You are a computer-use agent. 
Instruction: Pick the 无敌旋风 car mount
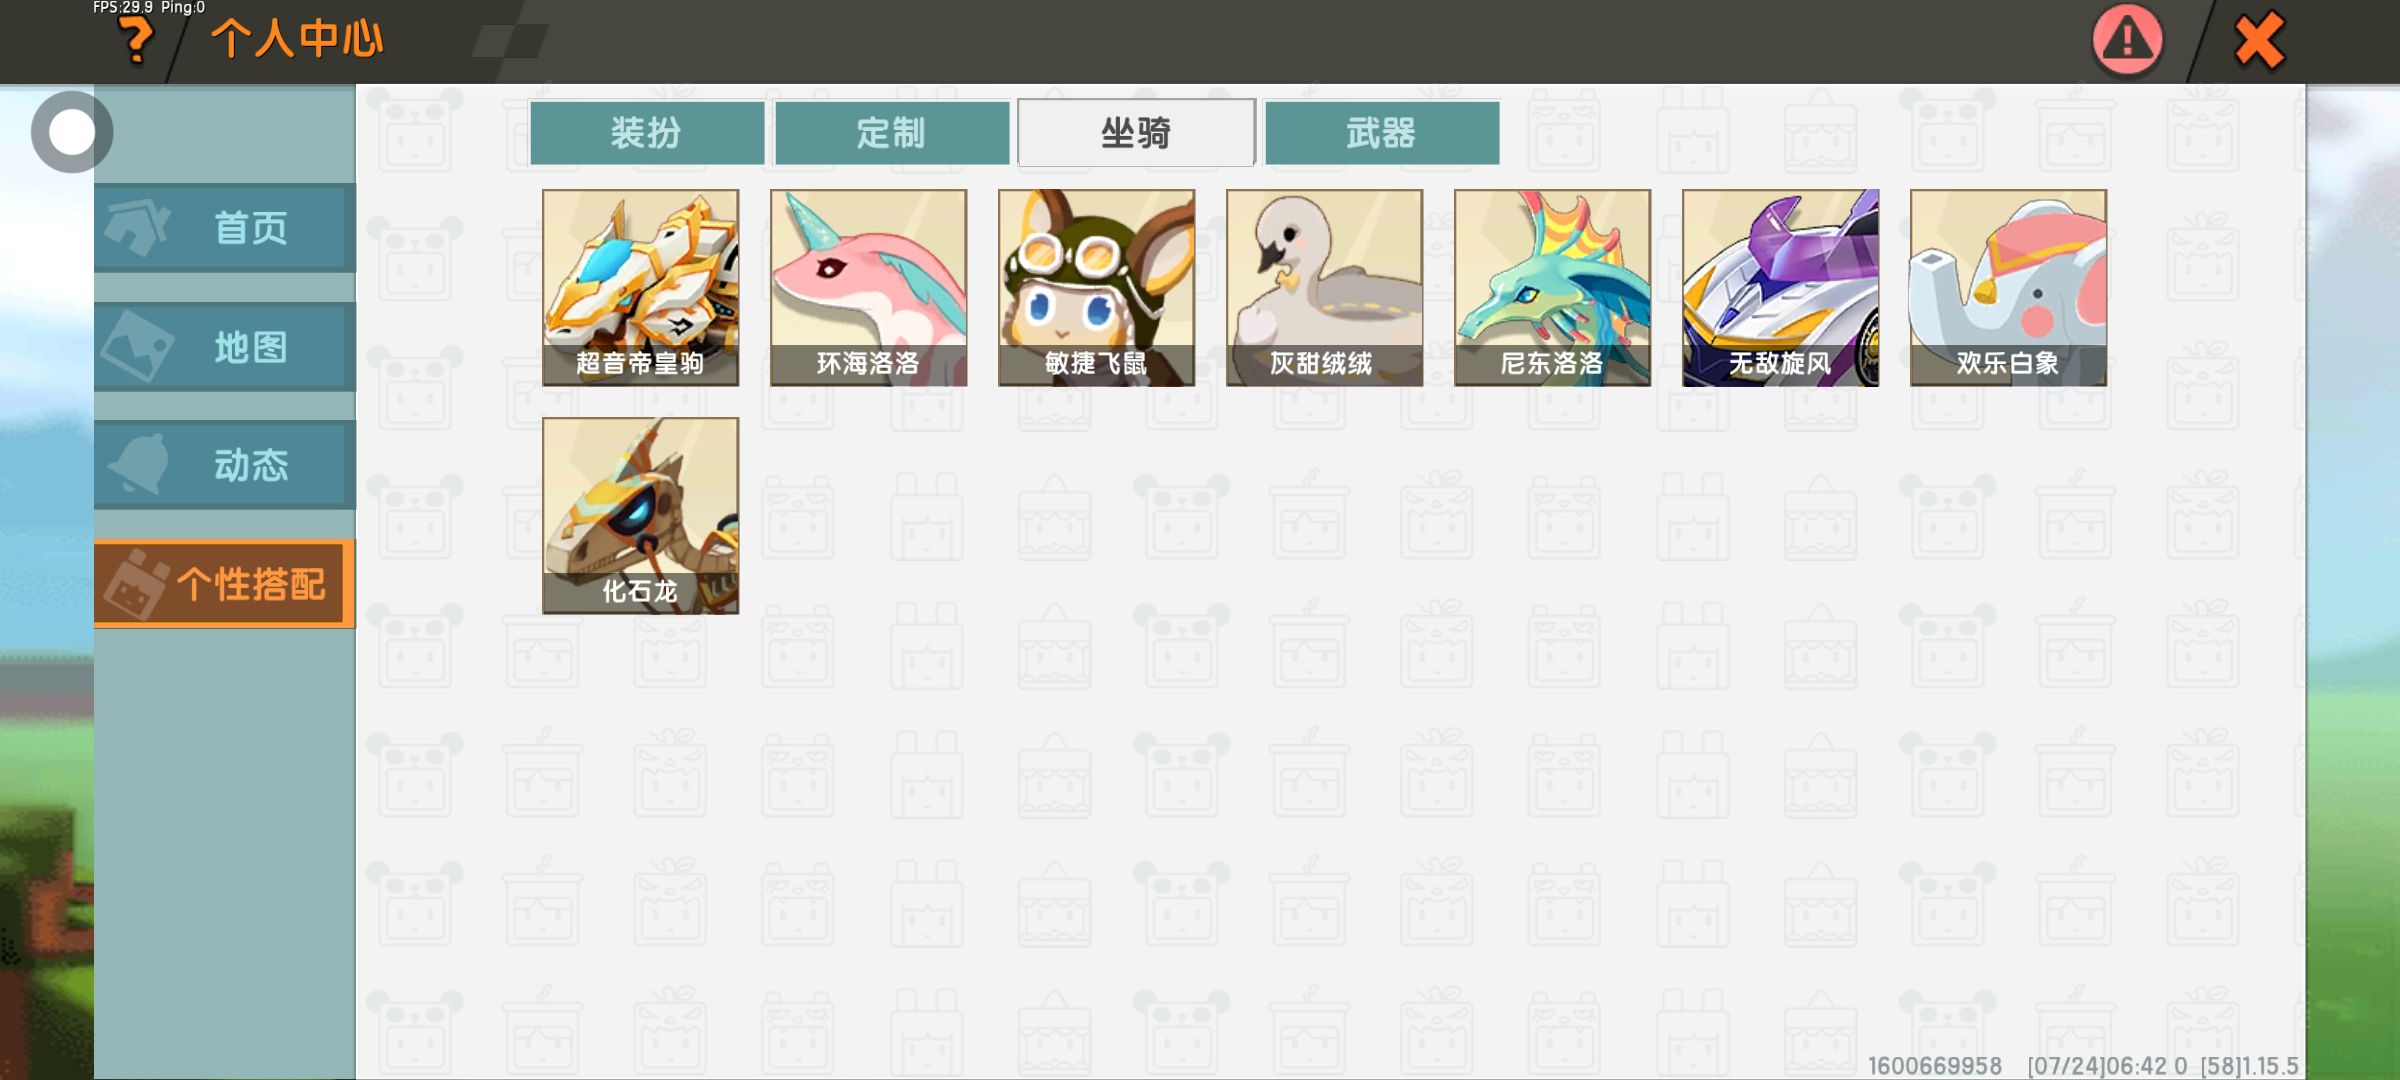tap(1781, 288)
